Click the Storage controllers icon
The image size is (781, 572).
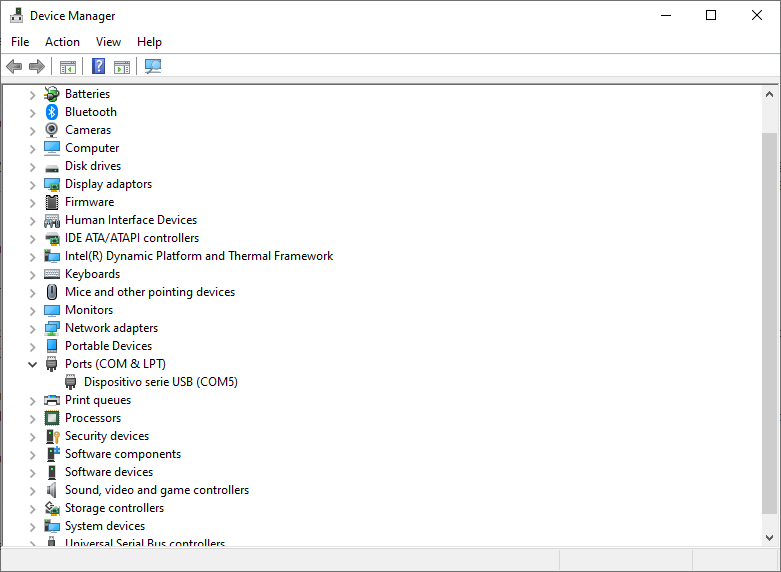(x=52, y=508)
